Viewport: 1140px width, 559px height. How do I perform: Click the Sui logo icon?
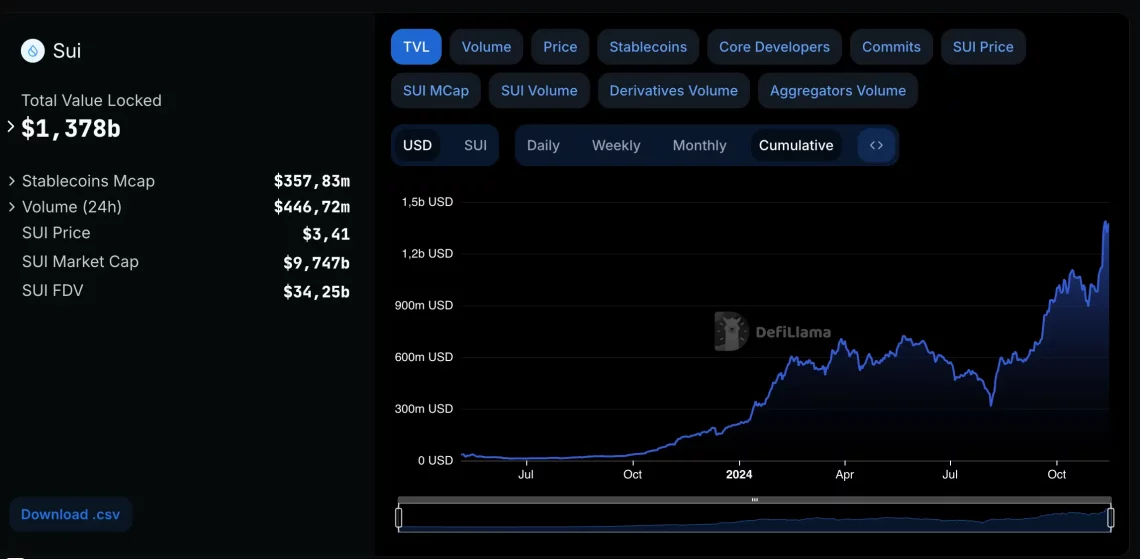[33, 51]
